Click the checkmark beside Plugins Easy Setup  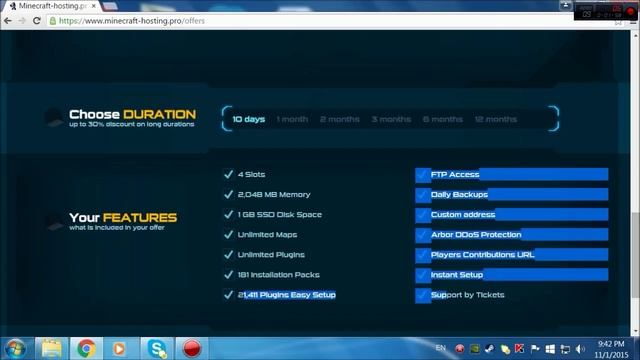229,294
